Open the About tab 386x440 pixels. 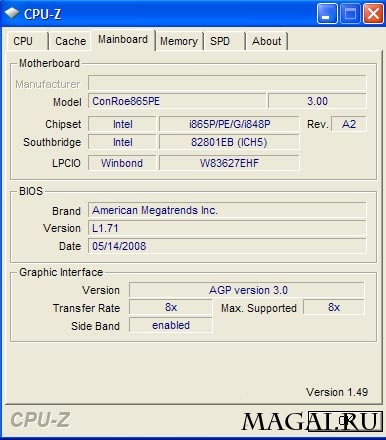click(x=266, y=41)
